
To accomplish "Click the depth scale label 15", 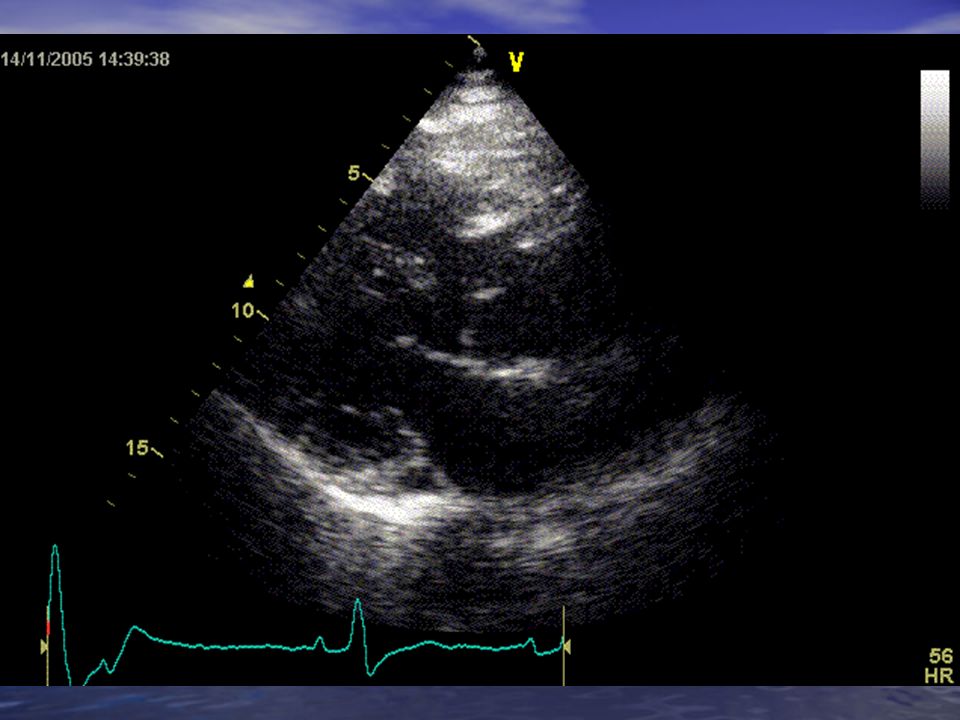I will pyautogui.click(x=137, y=448).
